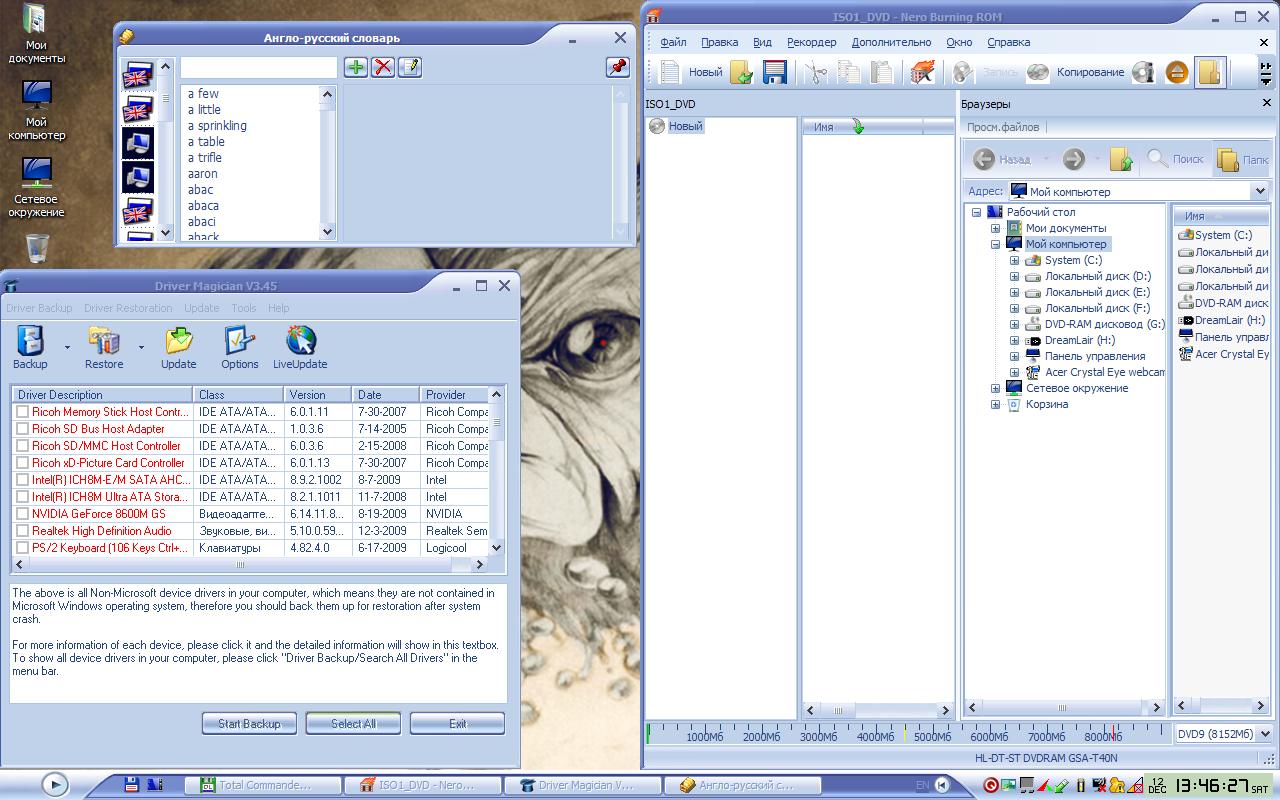1280x800 pixels.
Task: Add a new word with the green plus
Action: pos(355,67)
